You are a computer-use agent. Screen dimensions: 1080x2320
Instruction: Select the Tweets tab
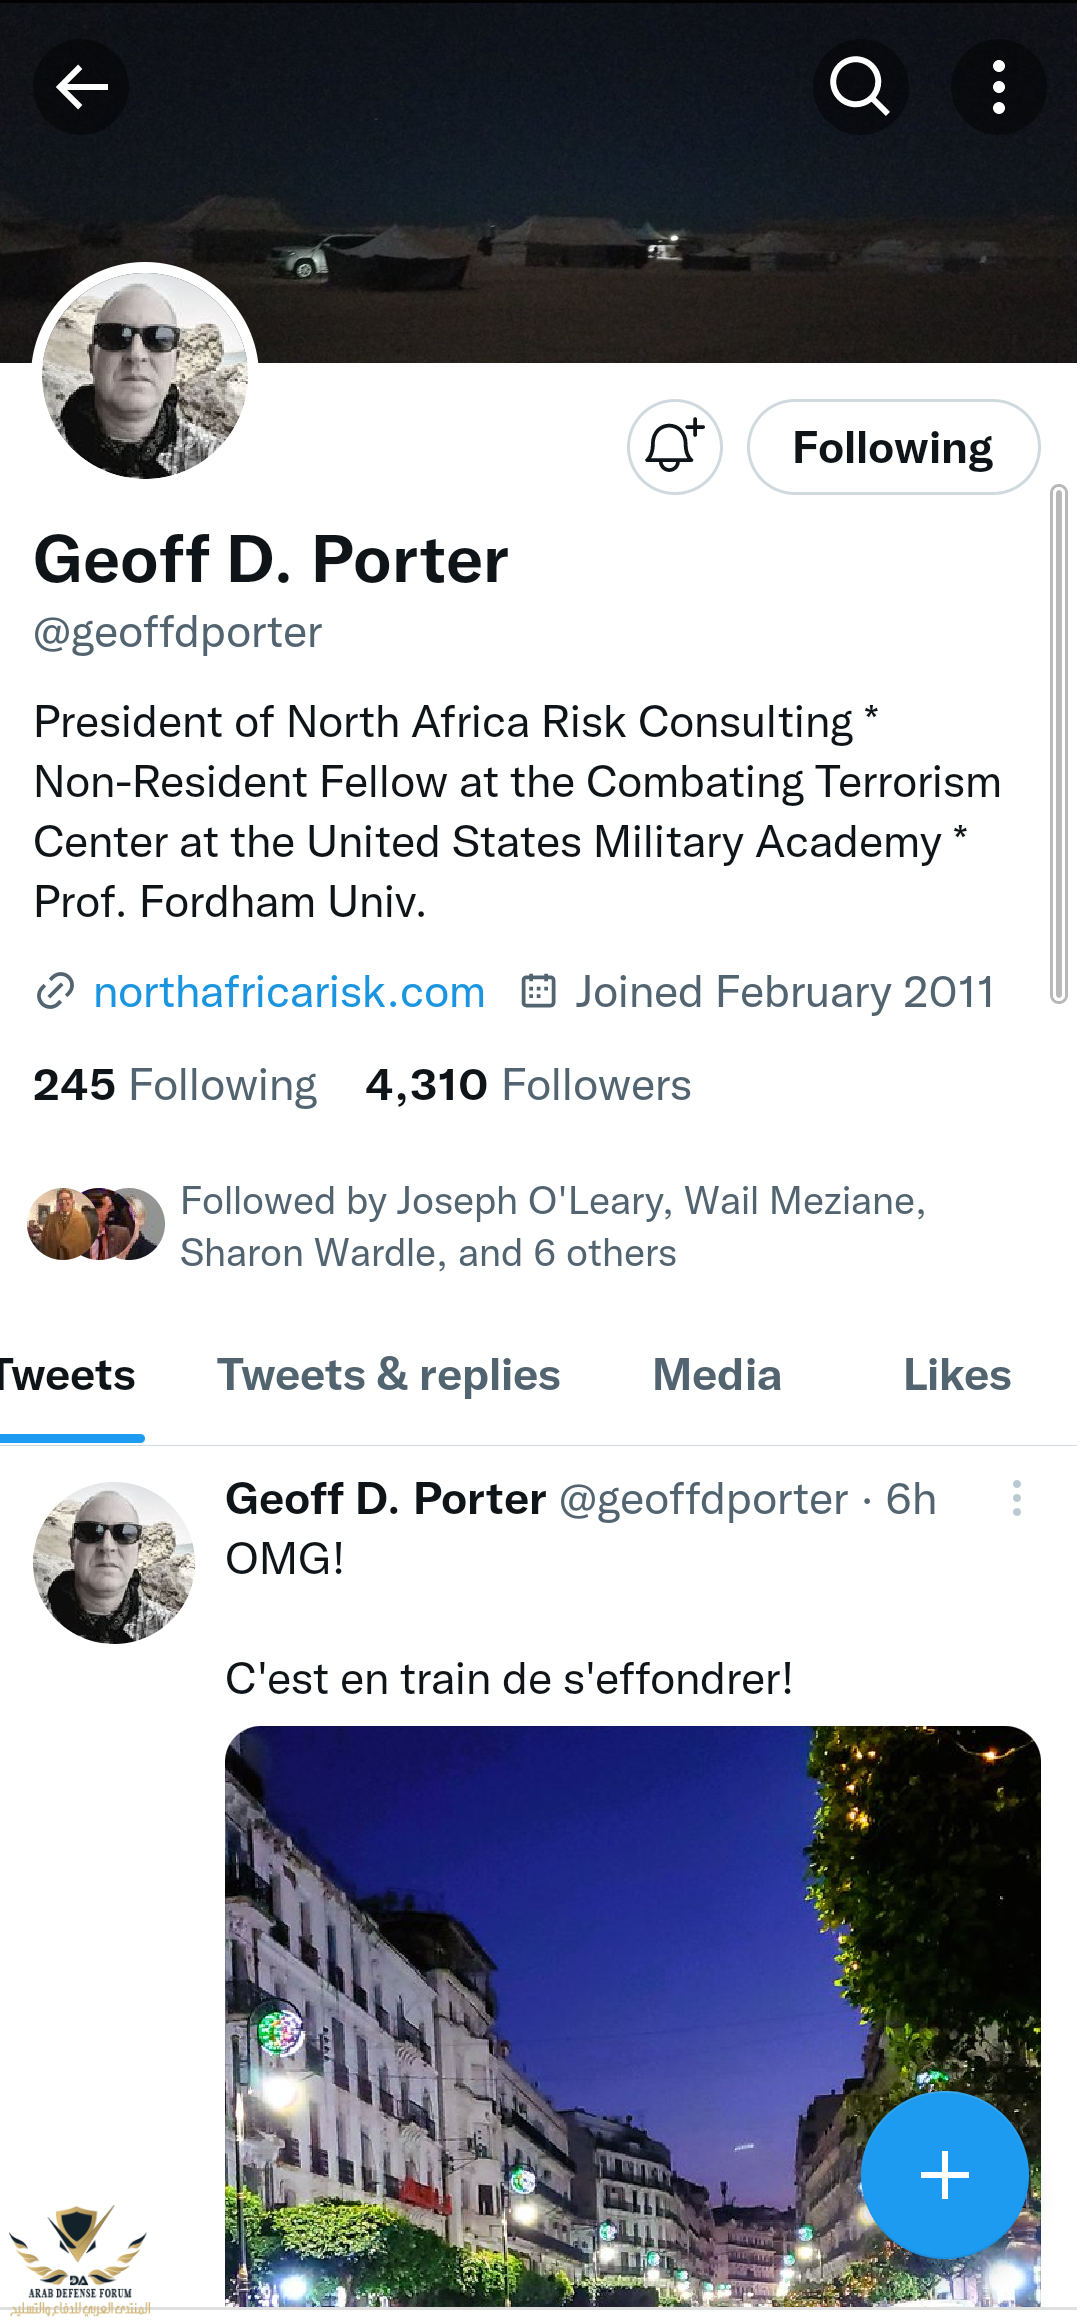[67, 1376]
